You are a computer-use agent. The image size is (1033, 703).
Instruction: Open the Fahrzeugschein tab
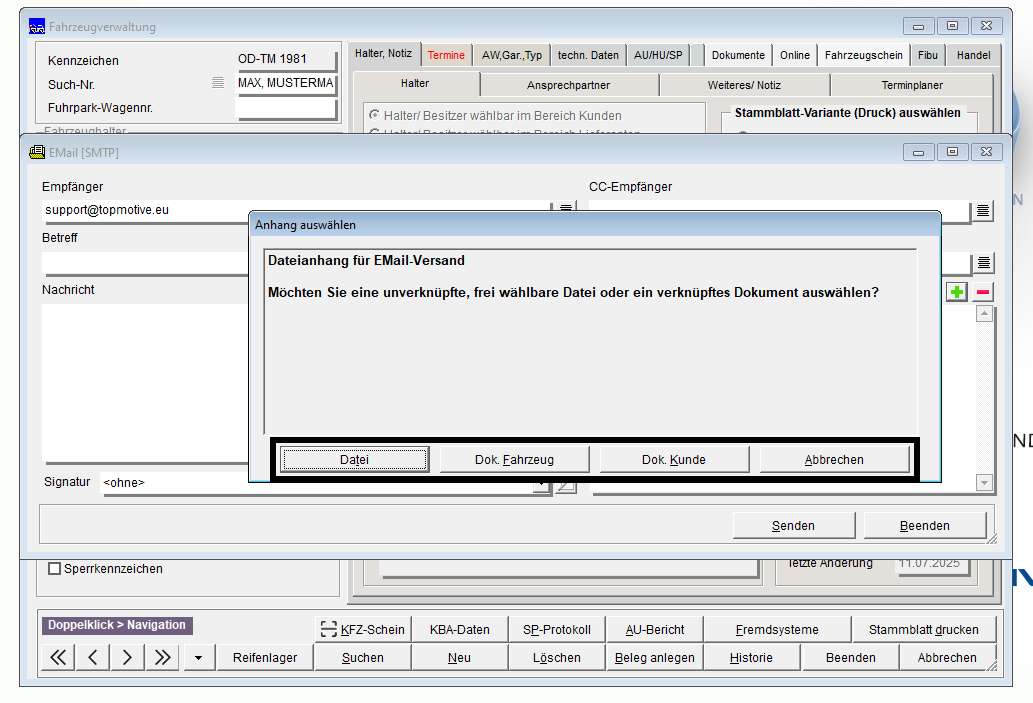pyautogui.click(x=864, y=55)
